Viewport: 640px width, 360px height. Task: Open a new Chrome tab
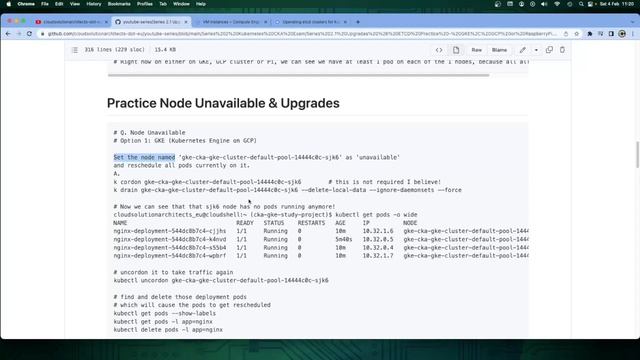tap(358, 22)
